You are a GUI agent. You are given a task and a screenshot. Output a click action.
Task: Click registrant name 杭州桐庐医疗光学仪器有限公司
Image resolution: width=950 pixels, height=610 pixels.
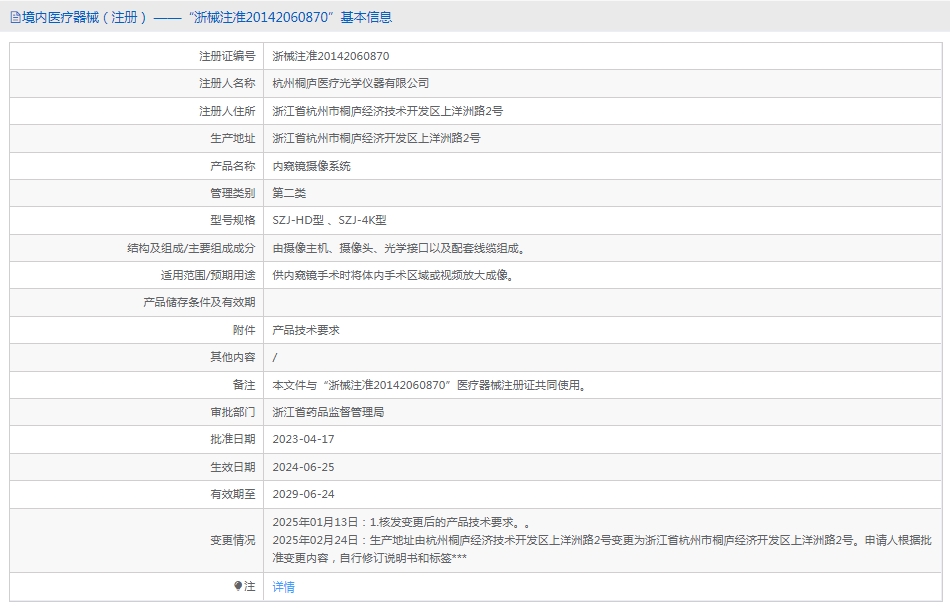tap(351, 84)
